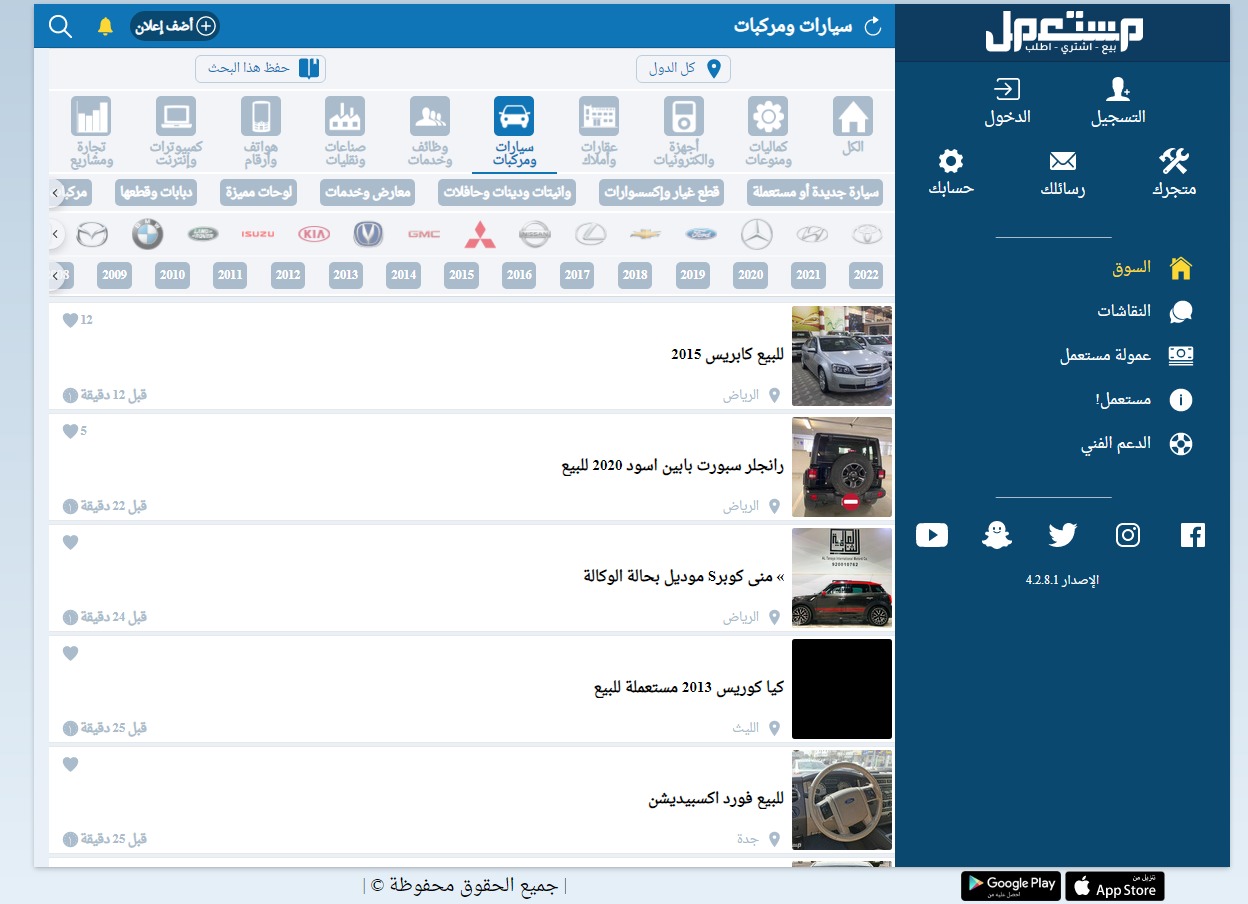Open النقاشات from the sidebar menu

point(1123,311)
